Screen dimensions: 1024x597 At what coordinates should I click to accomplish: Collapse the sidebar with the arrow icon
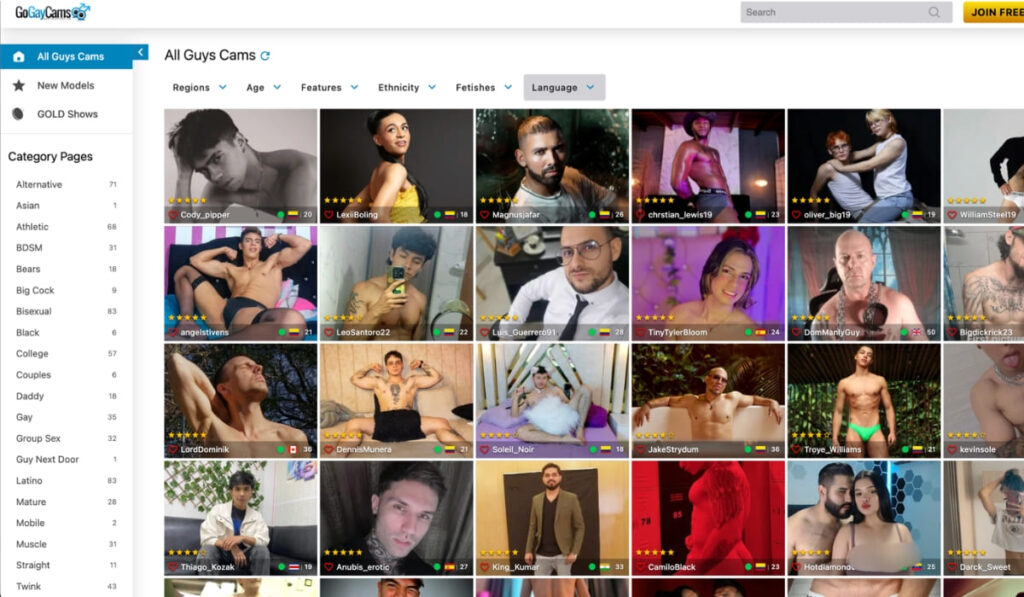click(141, 52)
